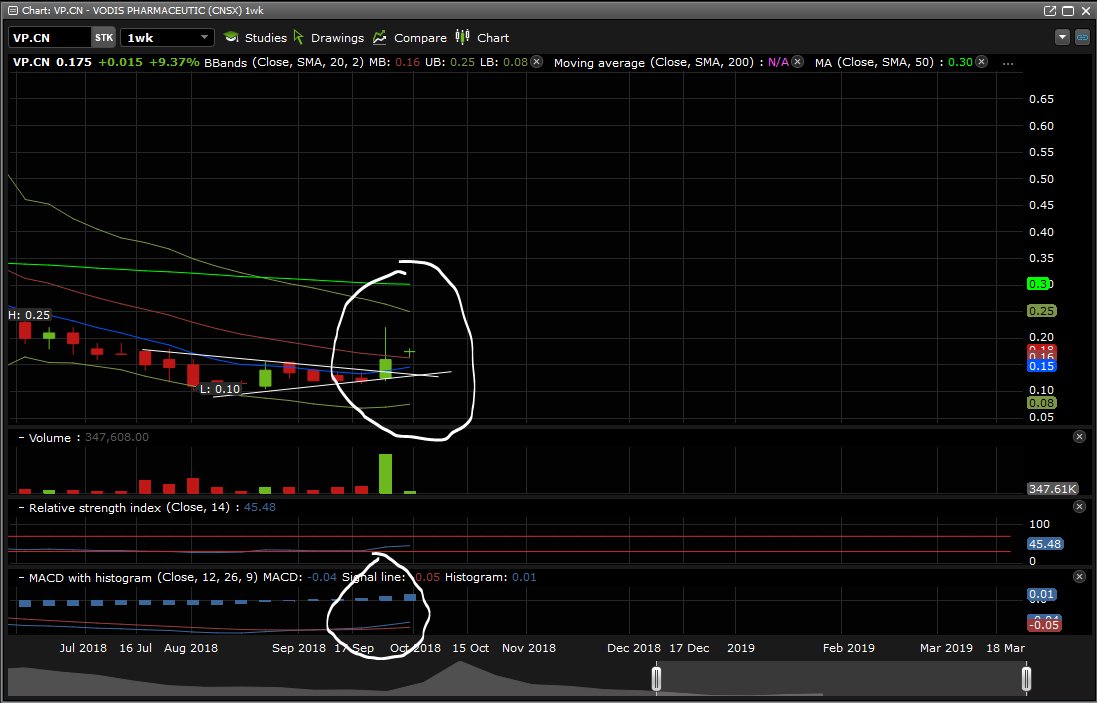Open the Drawings tools menu
This screenshot has height=703, width=1097.
(329, 38)
